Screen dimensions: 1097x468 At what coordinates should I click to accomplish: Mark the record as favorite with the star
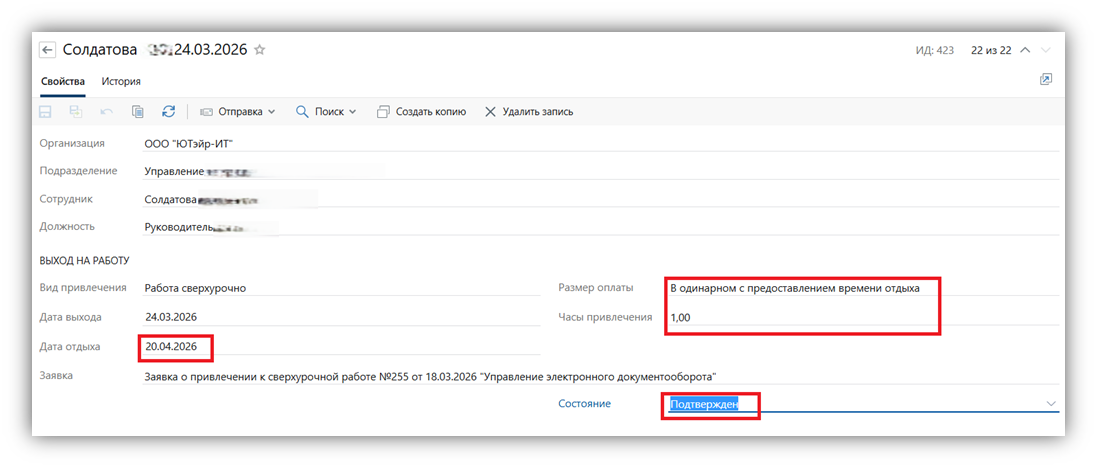click(260, 49)
